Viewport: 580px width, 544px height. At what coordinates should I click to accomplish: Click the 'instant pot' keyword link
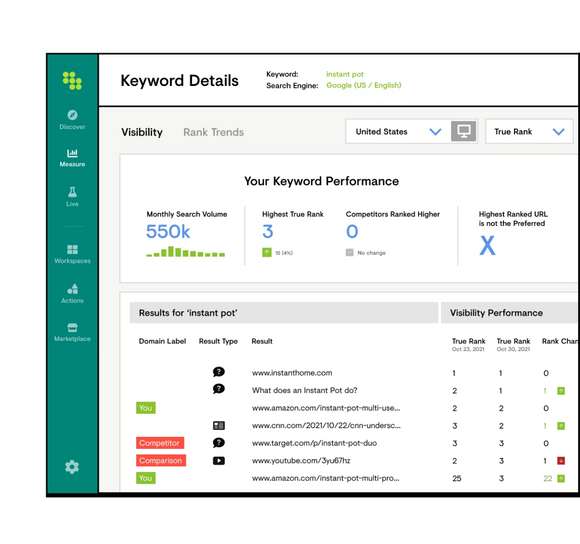click(x=345, y=74)
